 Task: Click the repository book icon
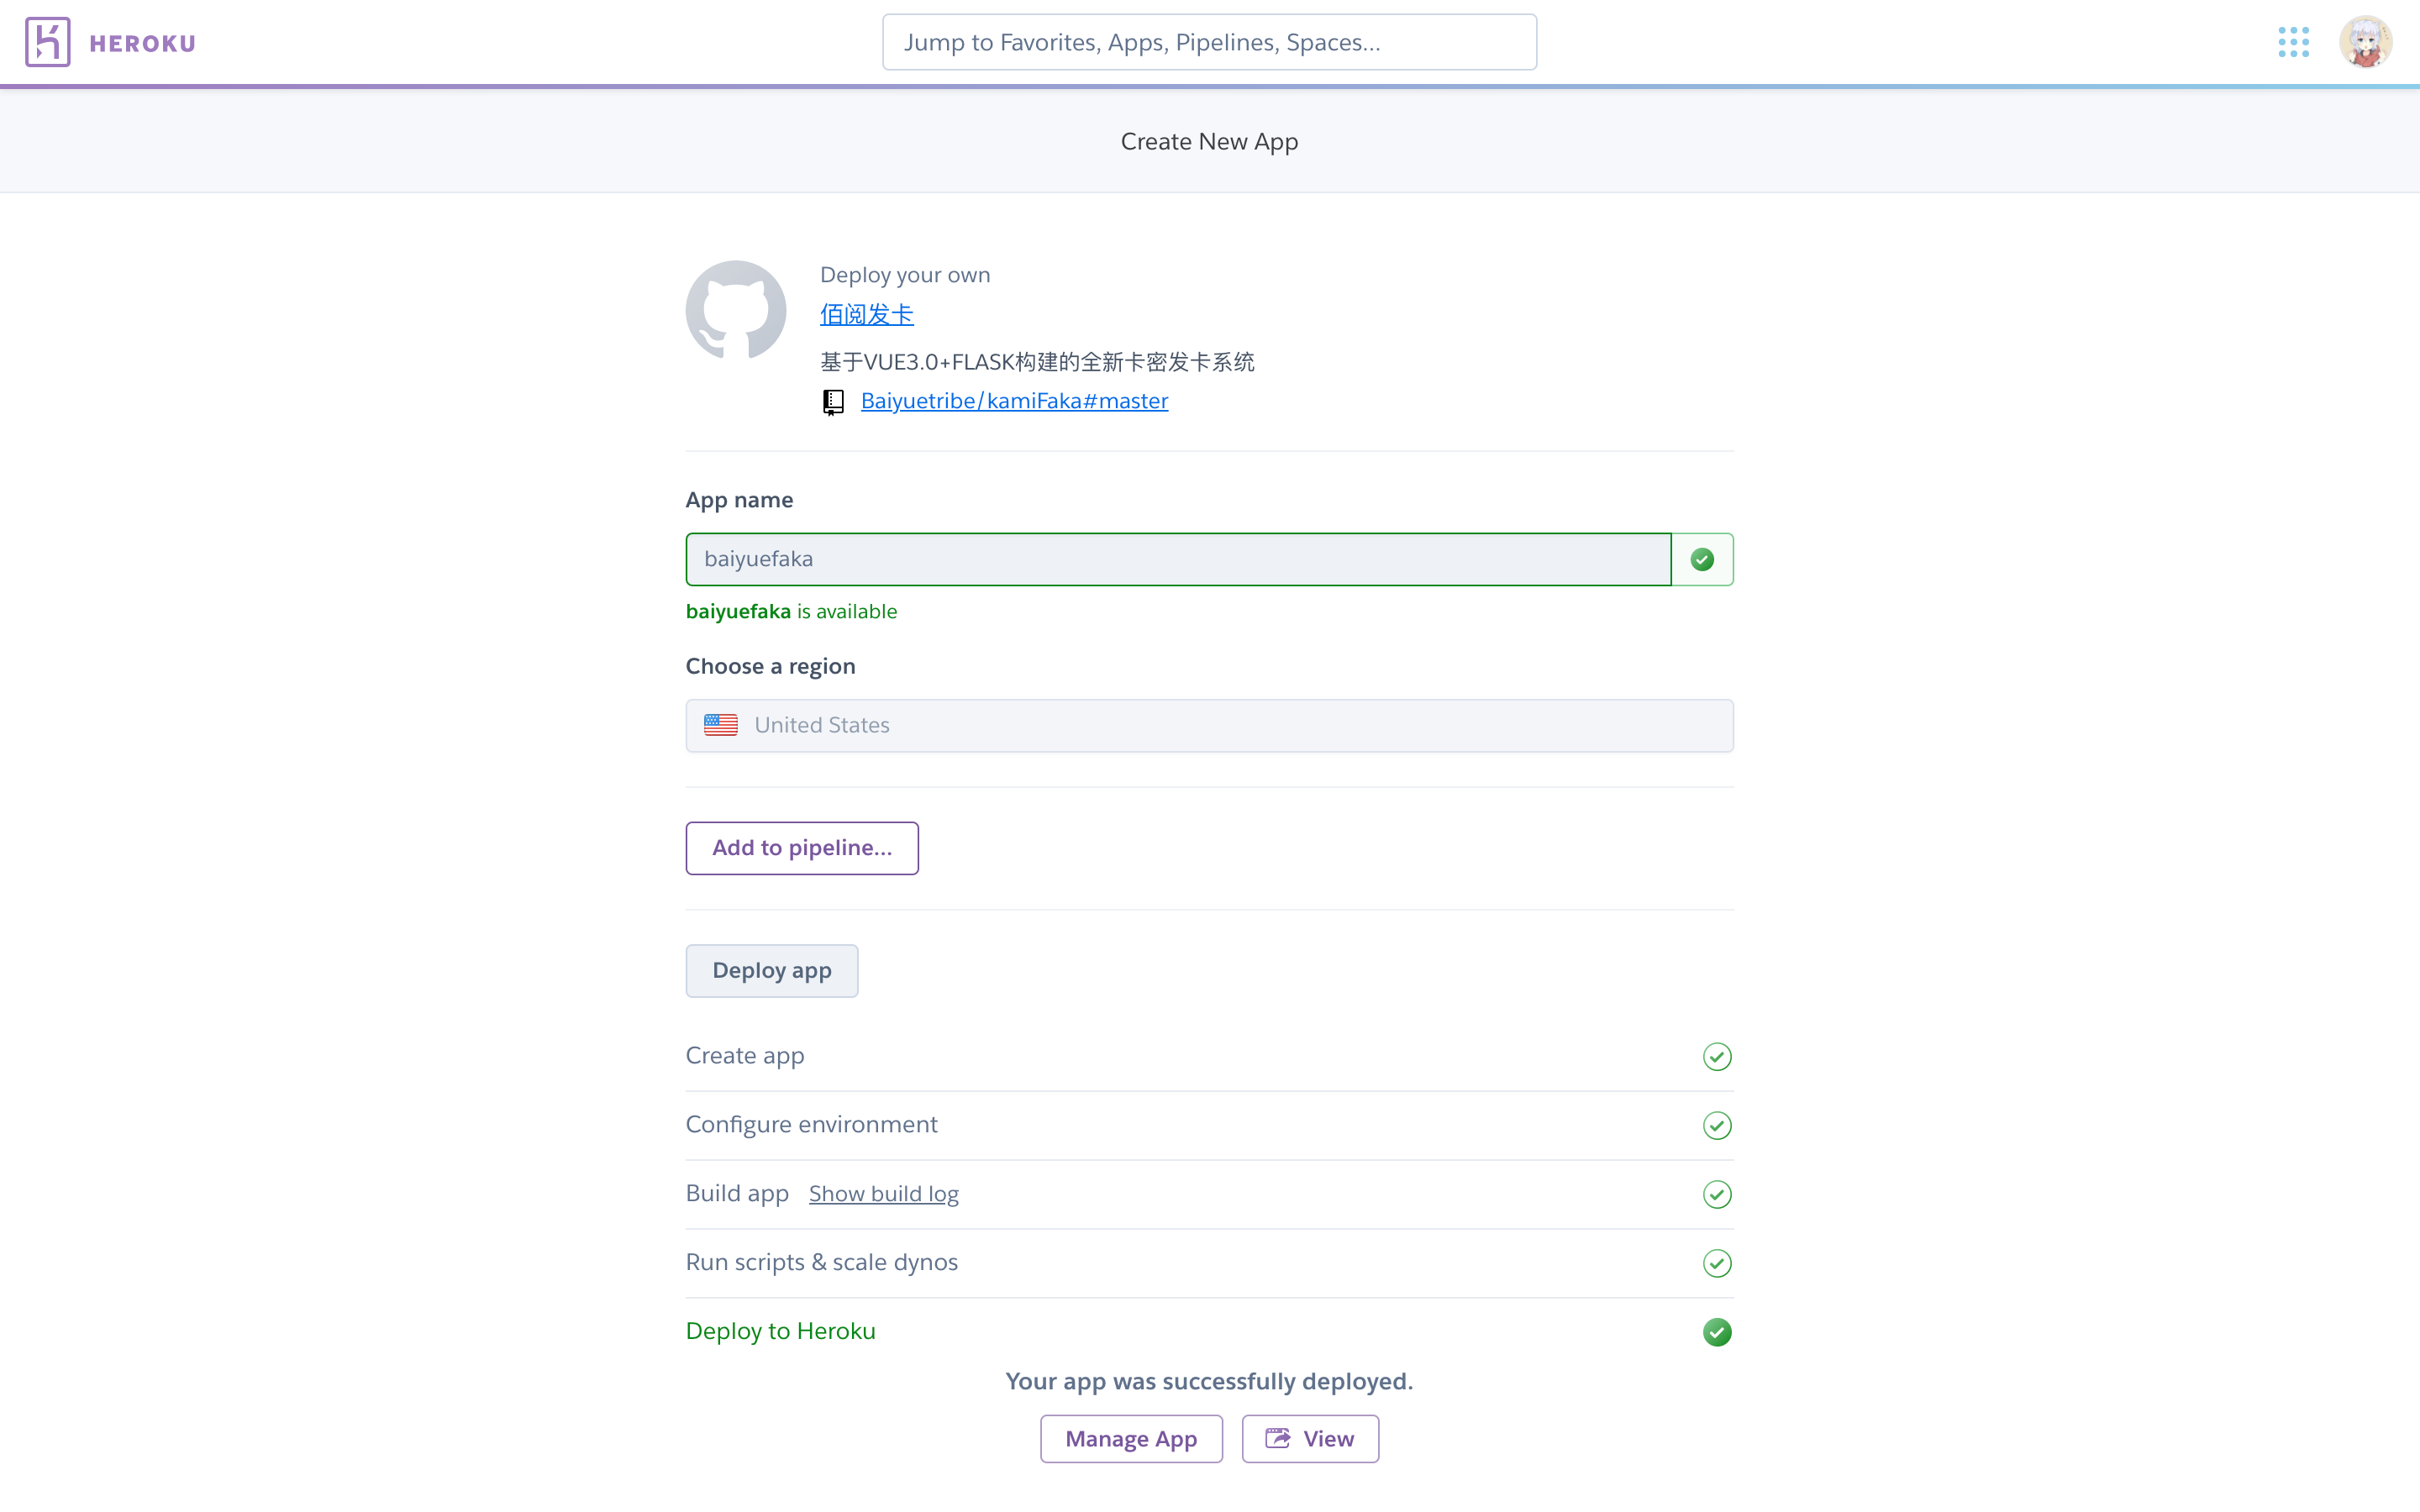click(x=833, y=402)
